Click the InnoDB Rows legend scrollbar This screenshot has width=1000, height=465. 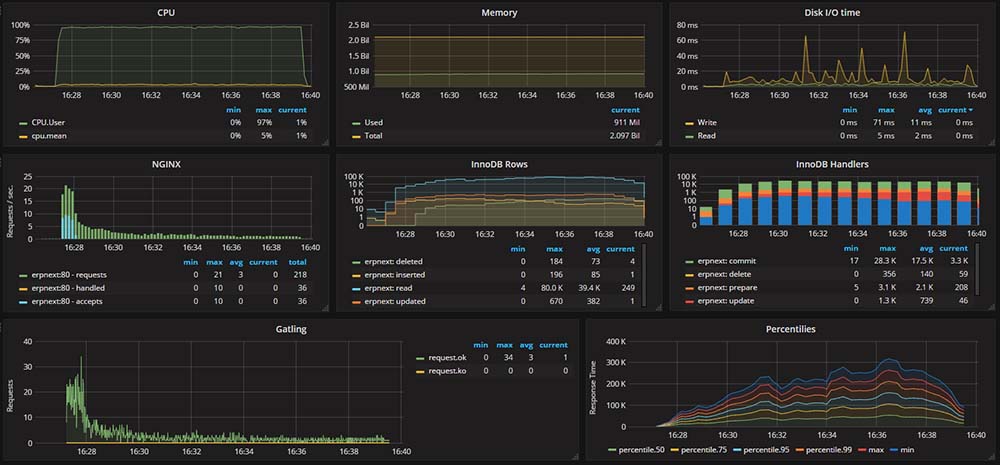(643, 274)
